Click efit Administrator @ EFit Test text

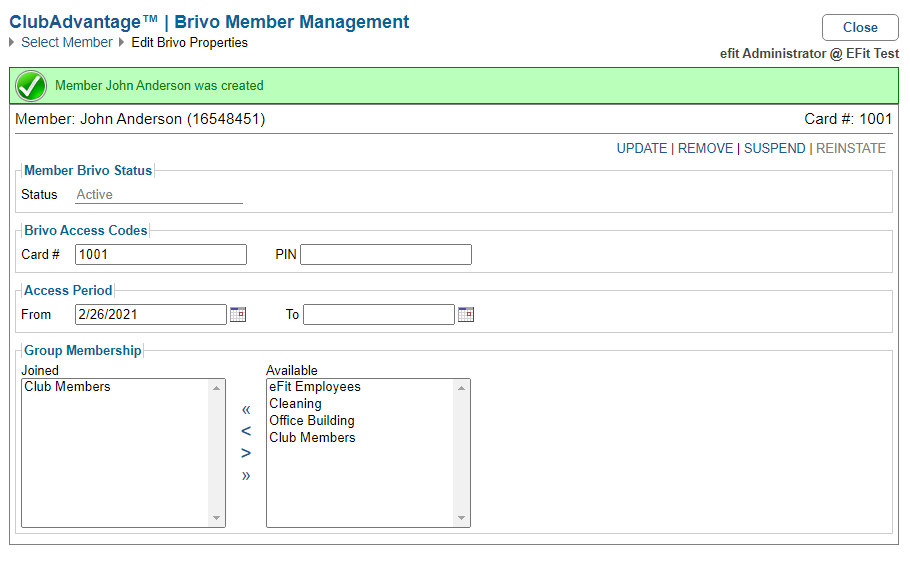point(810,53)
